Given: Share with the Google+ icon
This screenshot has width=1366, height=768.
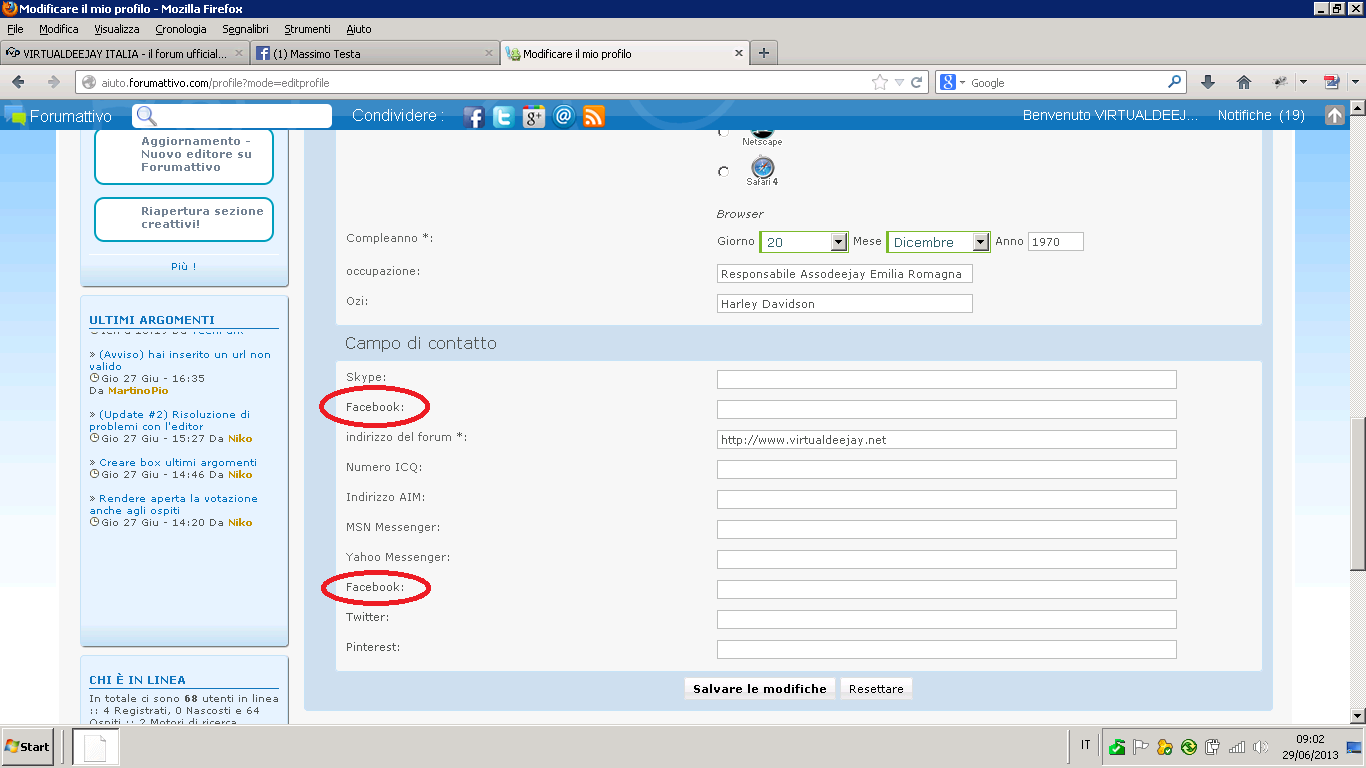Looking at the screenshot, I should [534, 117].
